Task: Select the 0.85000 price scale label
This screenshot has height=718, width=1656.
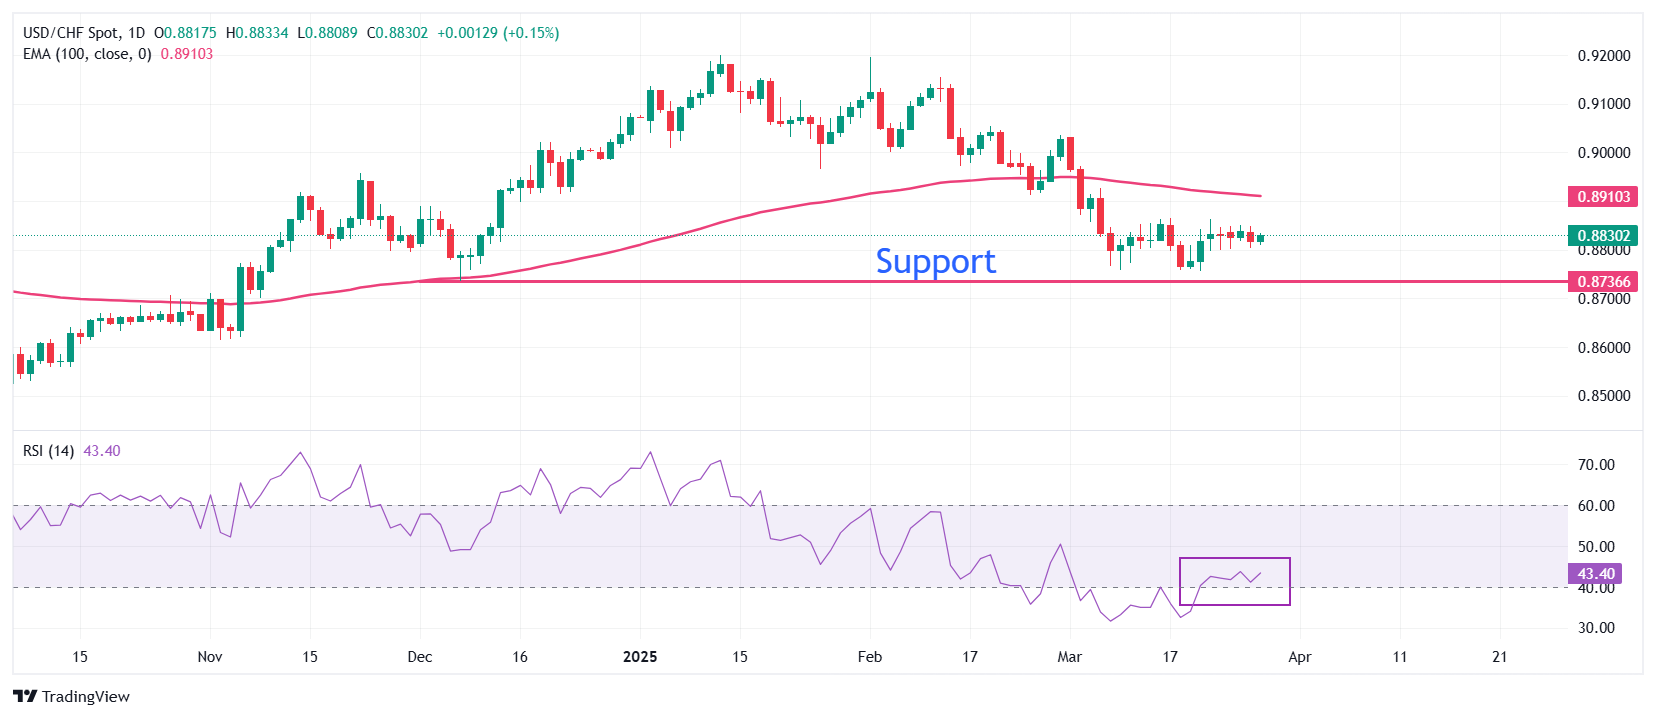Action: [1604, 396]
